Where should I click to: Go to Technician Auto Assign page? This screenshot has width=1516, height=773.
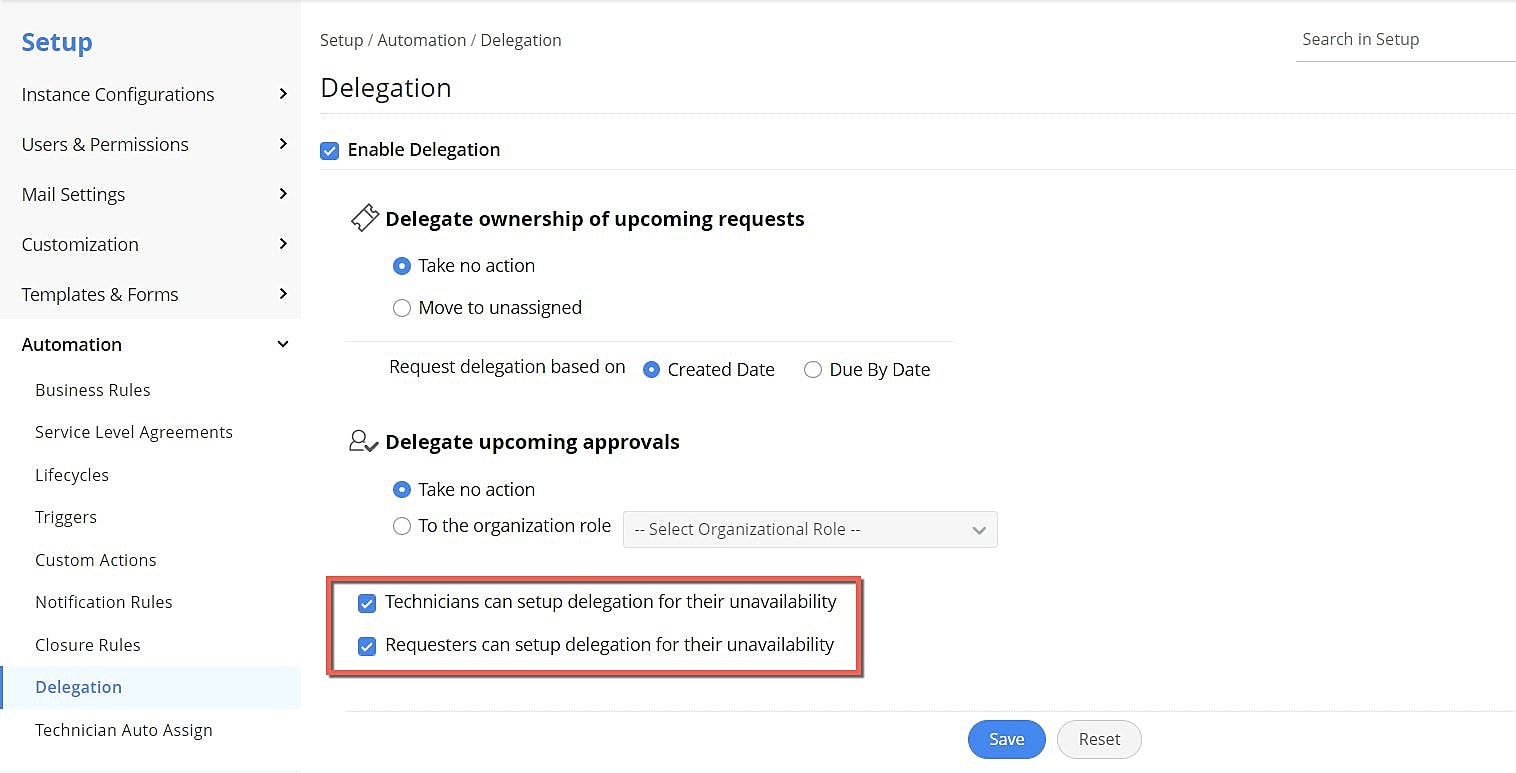124,730
